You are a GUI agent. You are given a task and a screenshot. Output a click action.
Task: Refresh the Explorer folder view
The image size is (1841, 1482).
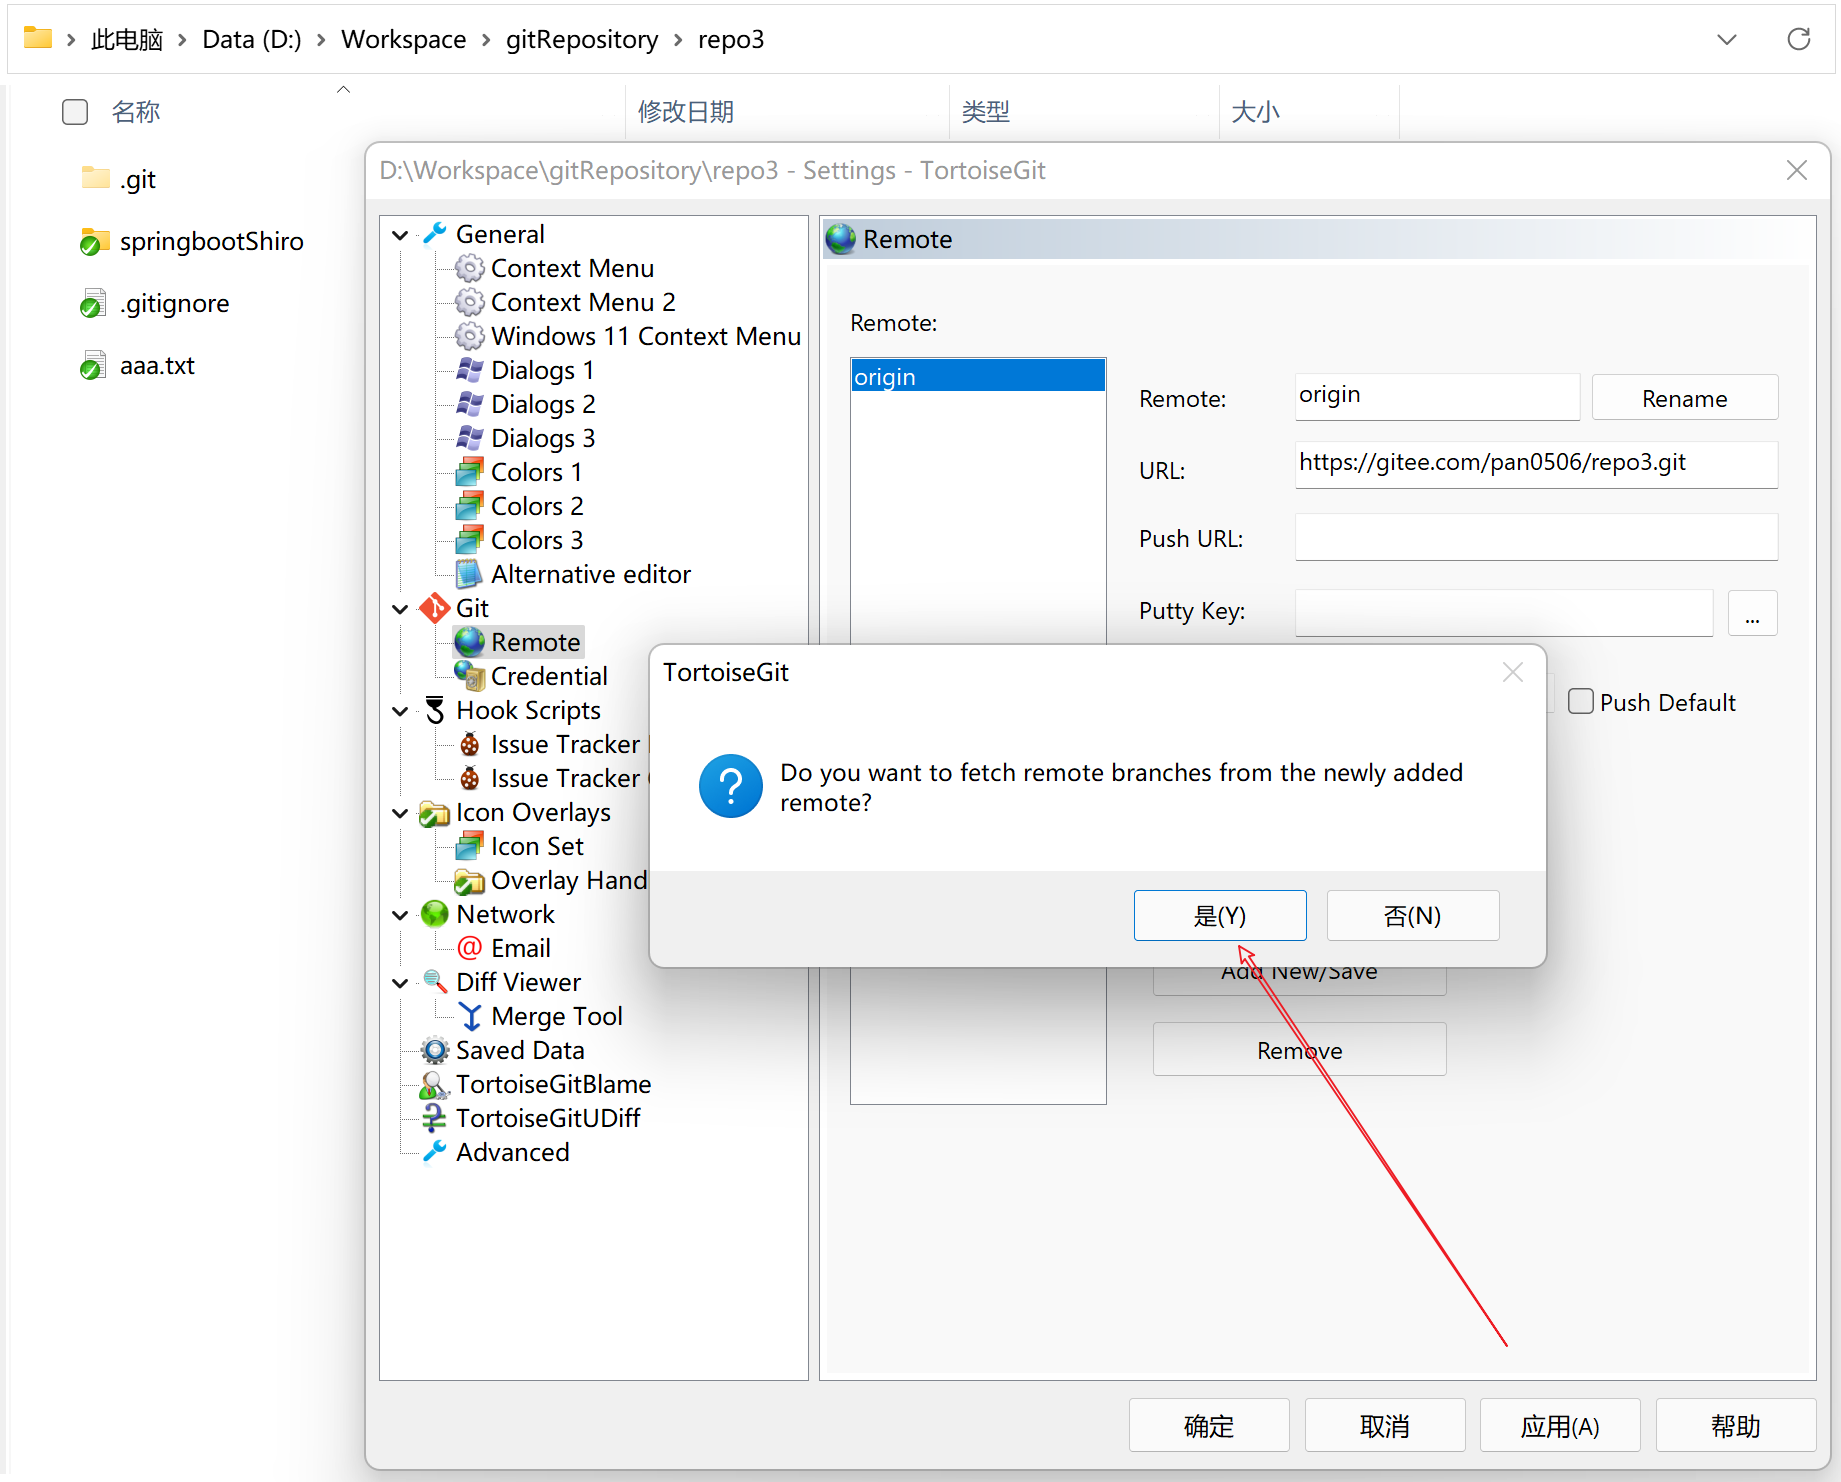[x=1798, y=39]
